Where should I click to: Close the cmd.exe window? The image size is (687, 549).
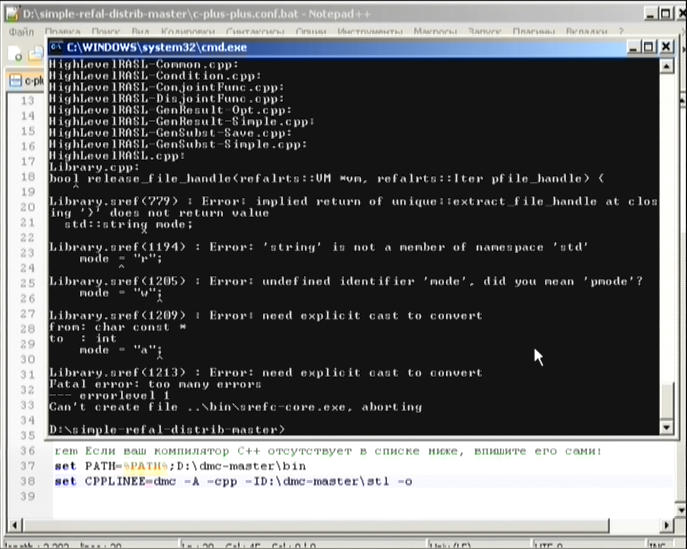(666, 46)
